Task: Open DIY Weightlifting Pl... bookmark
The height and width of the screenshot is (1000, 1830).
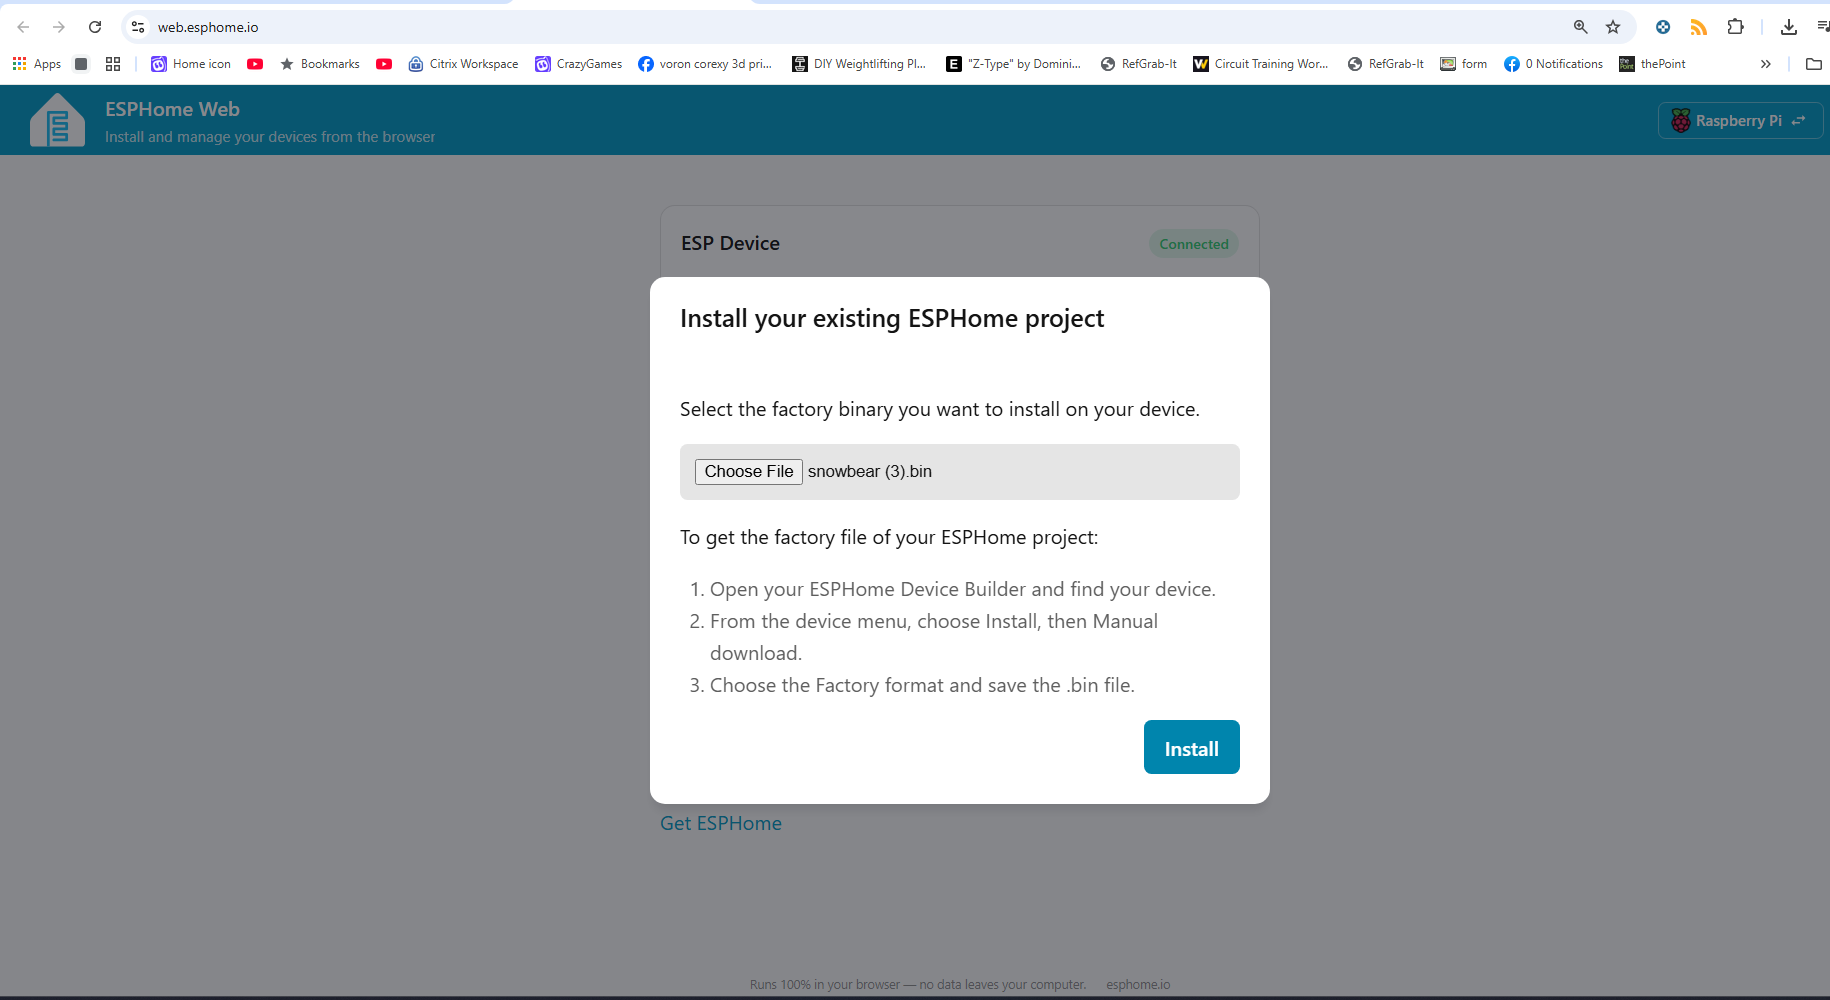Action: 859,64
